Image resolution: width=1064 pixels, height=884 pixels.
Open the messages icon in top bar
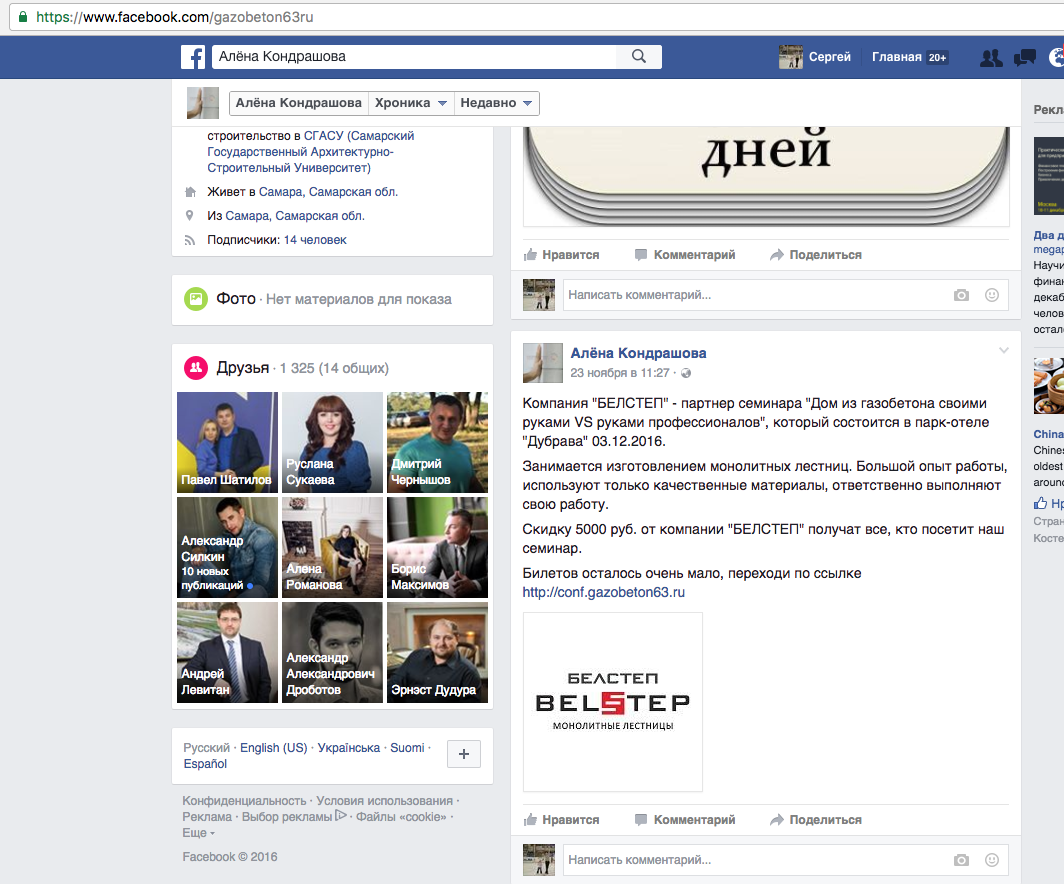[1024, 58]
